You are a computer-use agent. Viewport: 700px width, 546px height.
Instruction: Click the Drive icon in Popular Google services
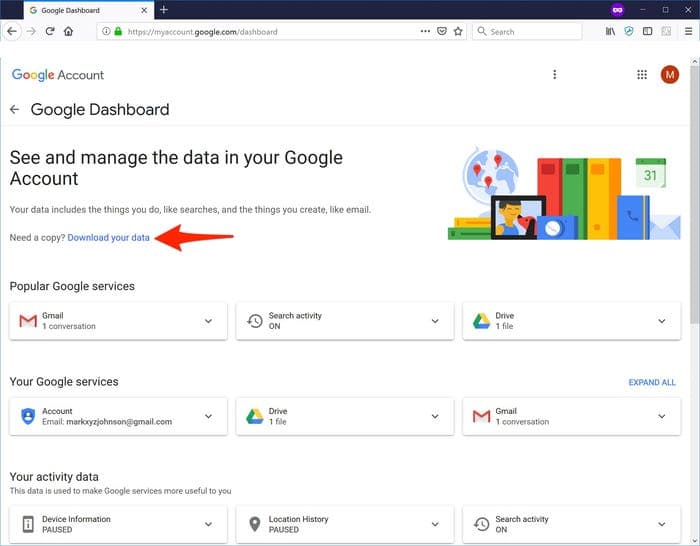481,321
